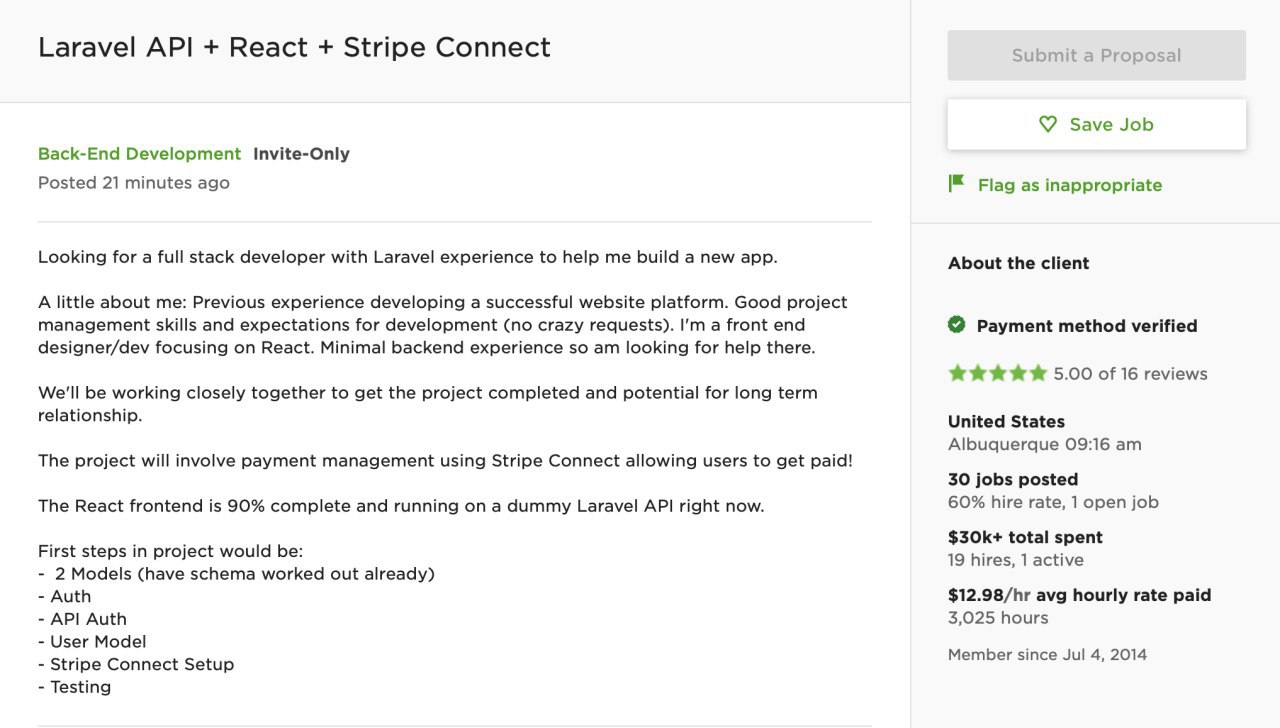Flag the job as inappropriate
Image resolution: width=1280 pixels, height=728 pixels.
(1069, 185)
